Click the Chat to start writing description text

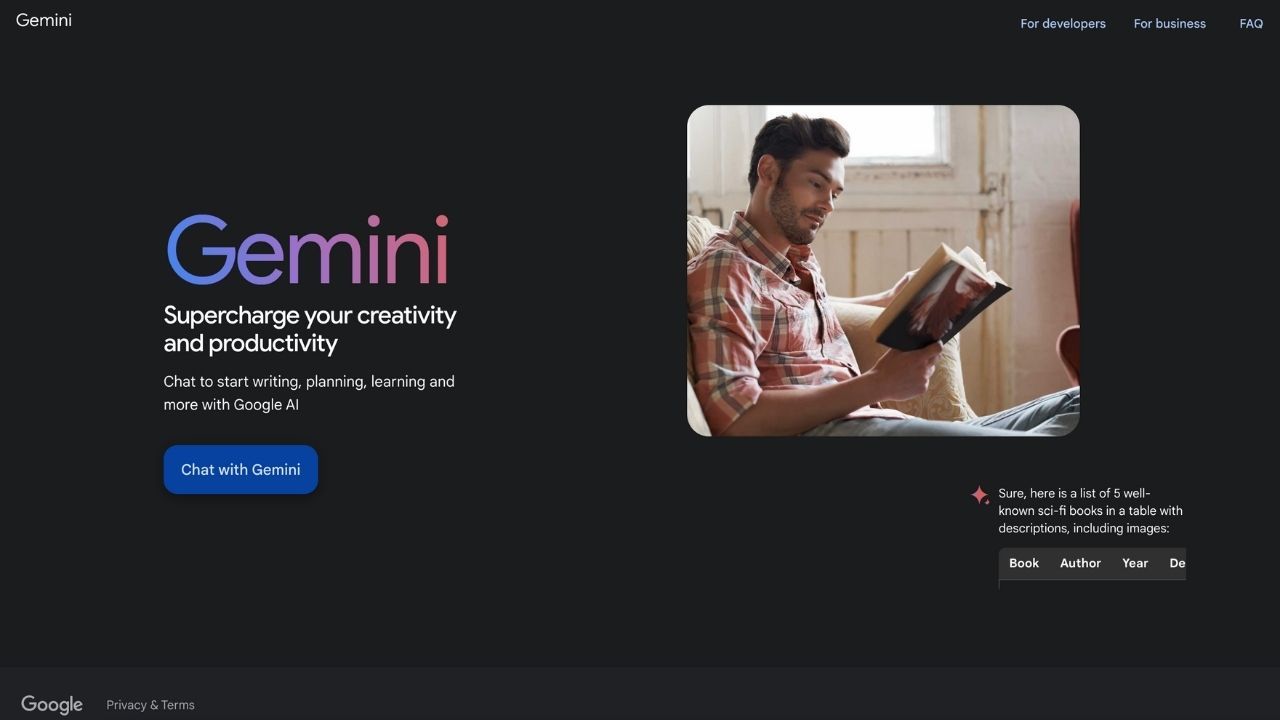(x=309, y=393)
